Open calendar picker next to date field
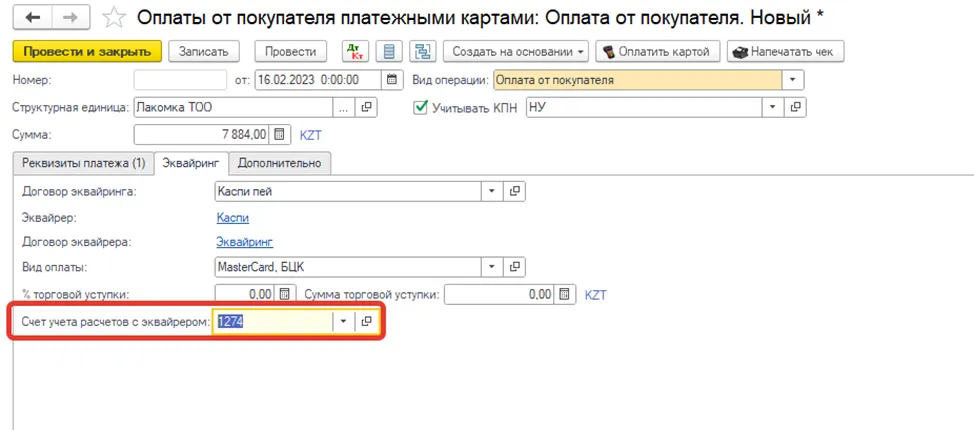This screenshot has height=430, width=974. pyautogui.click(x=391, y=80)
